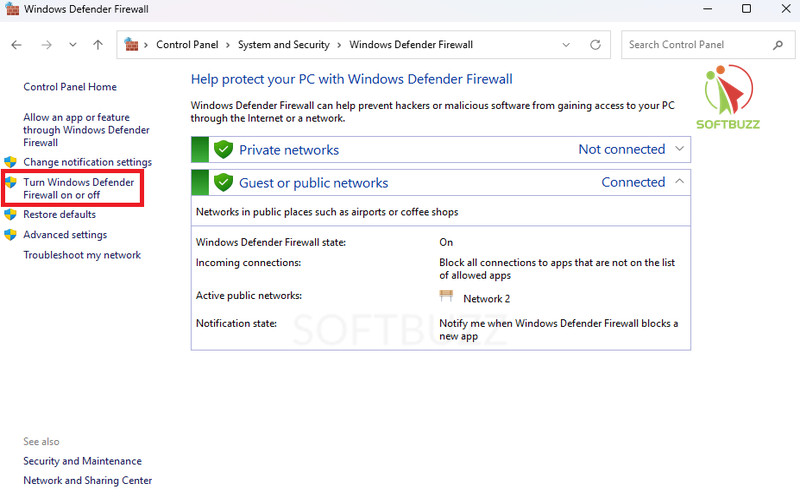Open System and Security breadcrumb
This screenshot has width=800, height=500.
tap(284, 44)
